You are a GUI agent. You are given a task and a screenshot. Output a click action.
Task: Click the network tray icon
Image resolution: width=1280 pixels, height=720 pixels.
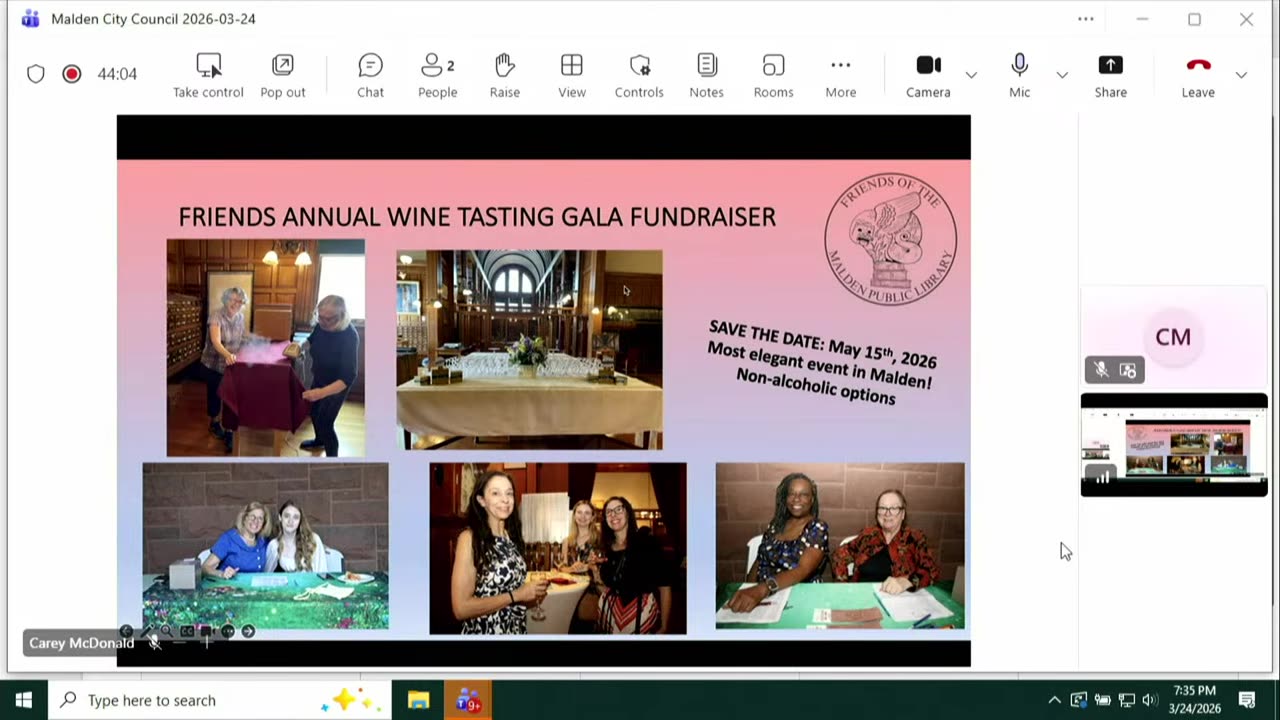pyautogui.click(x=1126, y=700)
